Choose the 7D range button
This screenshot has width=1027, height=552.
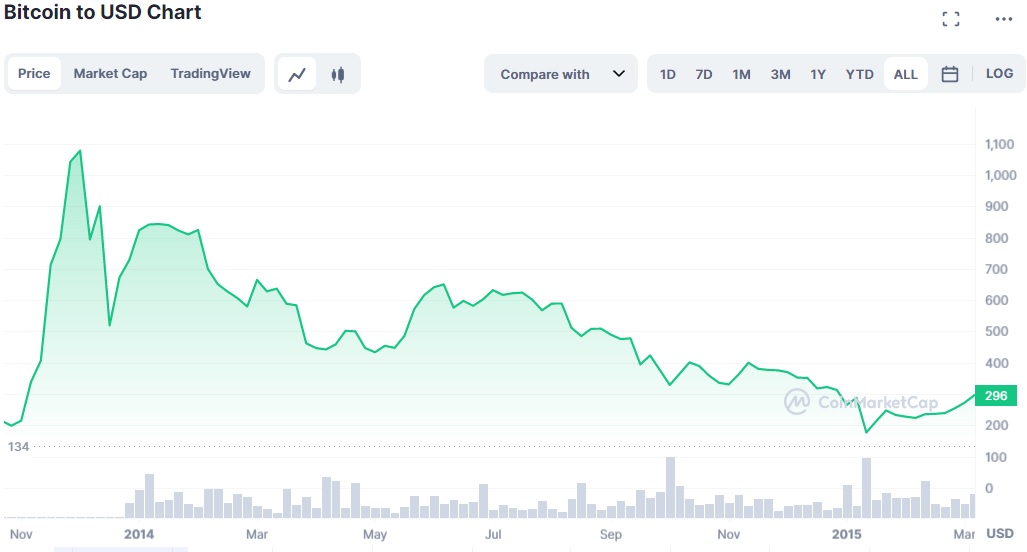(x=704, y=74)
